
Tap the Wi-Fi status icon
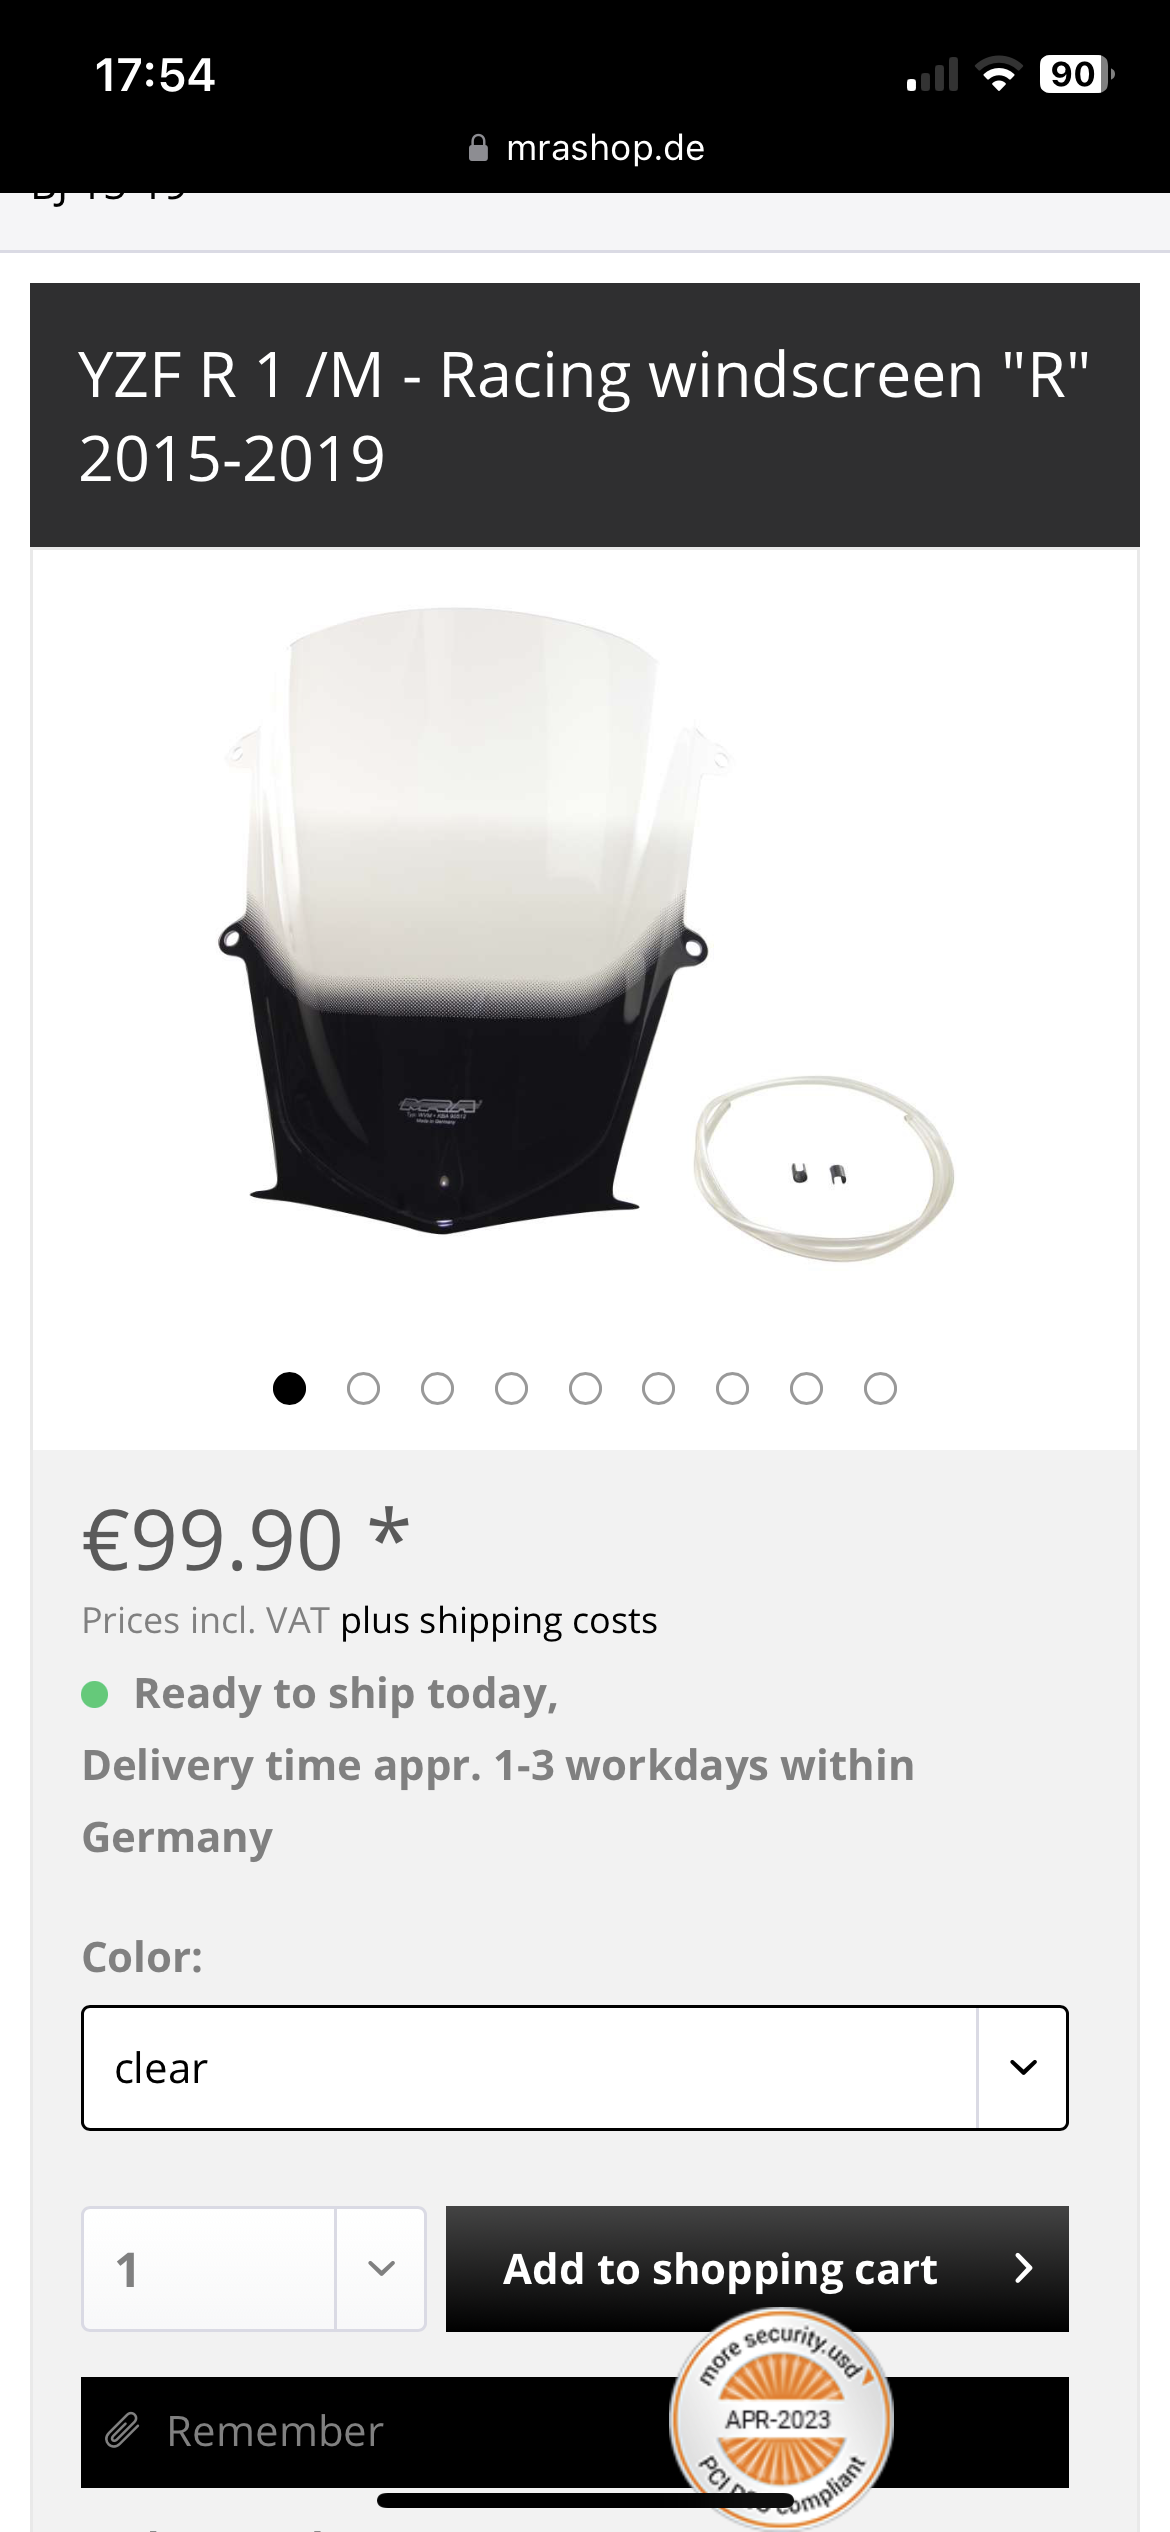click(997, 74)
